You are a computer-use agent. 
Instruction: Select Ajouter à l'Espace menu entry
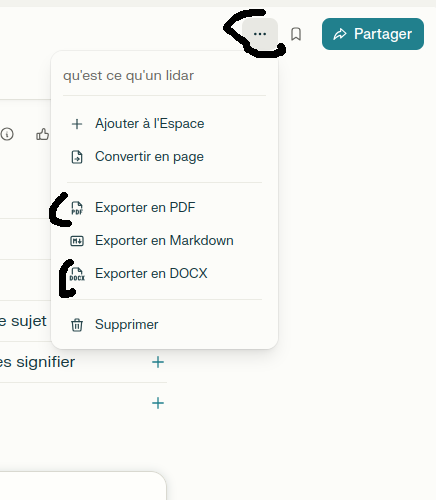[164, 124]
